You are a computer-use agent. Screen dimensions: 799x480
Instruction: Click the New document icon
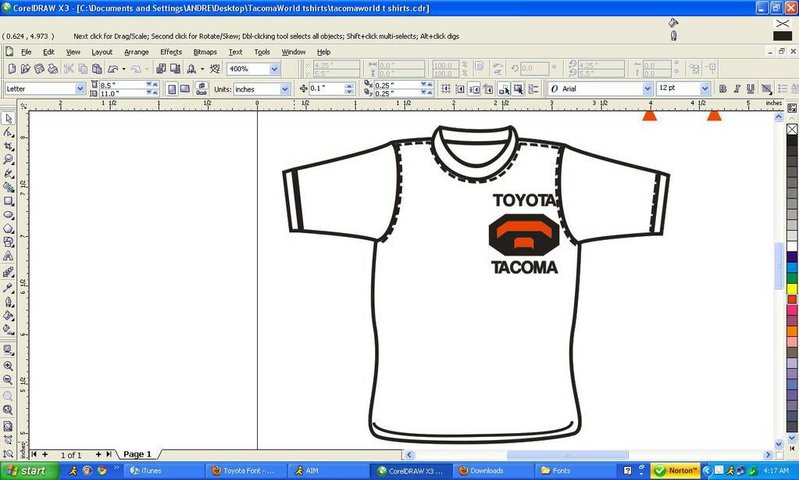coord(12,68)
